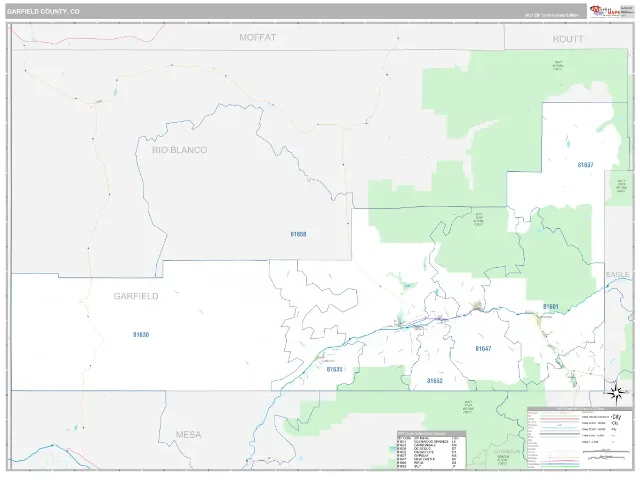Click ZIP code 81635 label
Viewport: 640px width, 480px height.
tap(334, 369)
